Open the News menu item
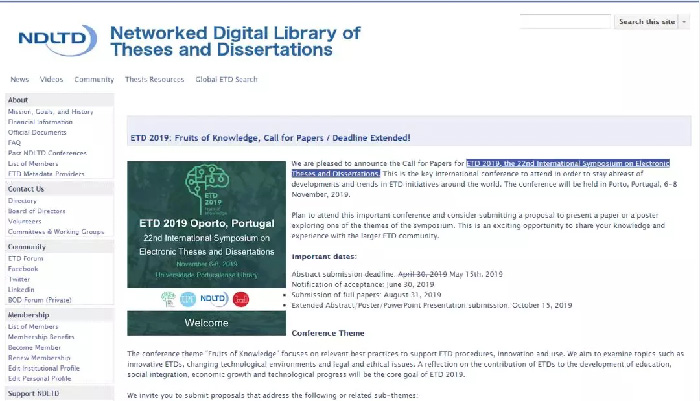Image resolution: width=700 pixels, height=401 pixels. pyautogui.click(x=20, y=79)
